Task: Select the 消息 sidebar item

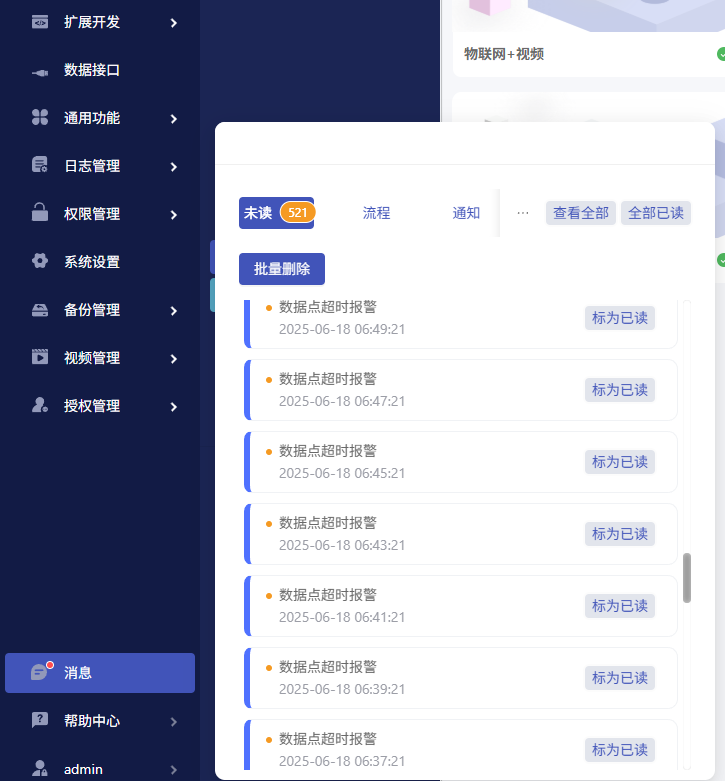Action: click(x=100, y=673)
